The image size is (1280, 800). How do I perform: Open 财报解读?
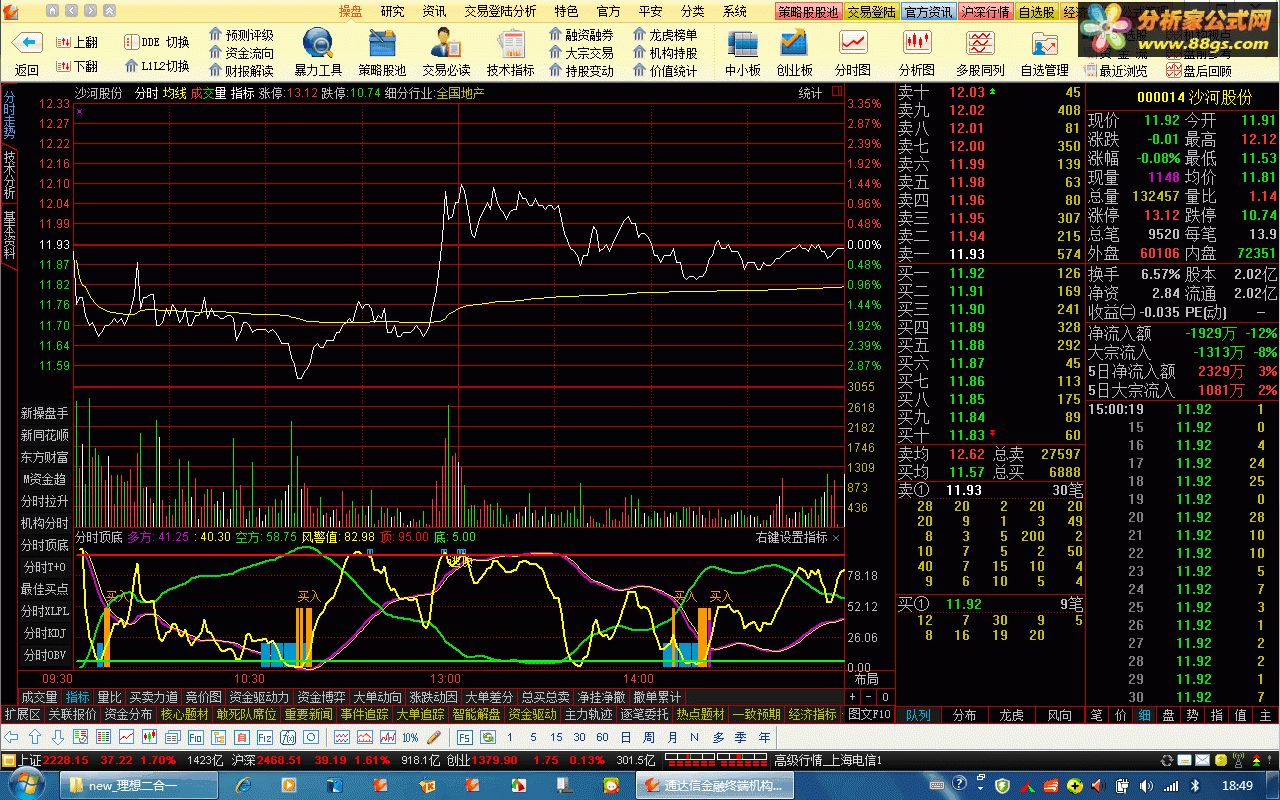[x=241, y=71]
